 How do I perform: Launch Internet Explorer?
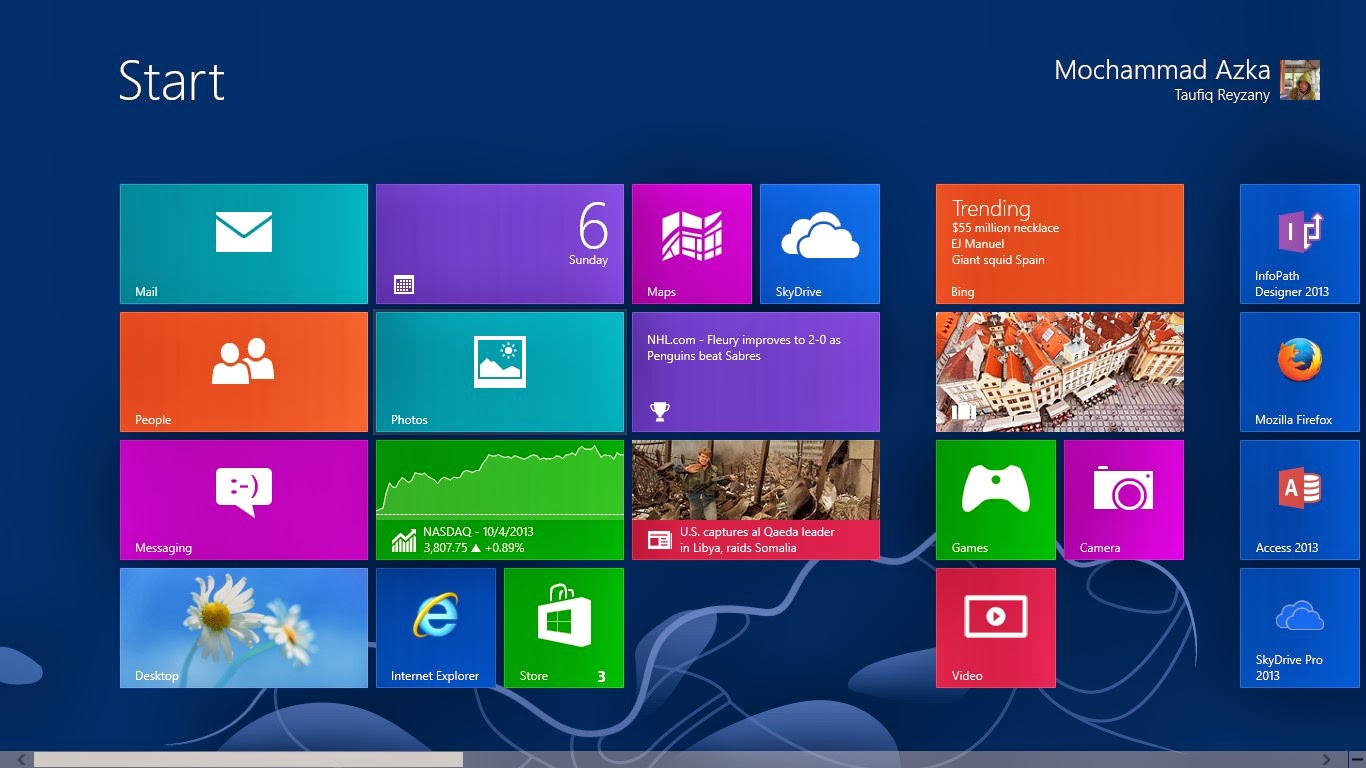pyautogui.click(x=436, y=628)
